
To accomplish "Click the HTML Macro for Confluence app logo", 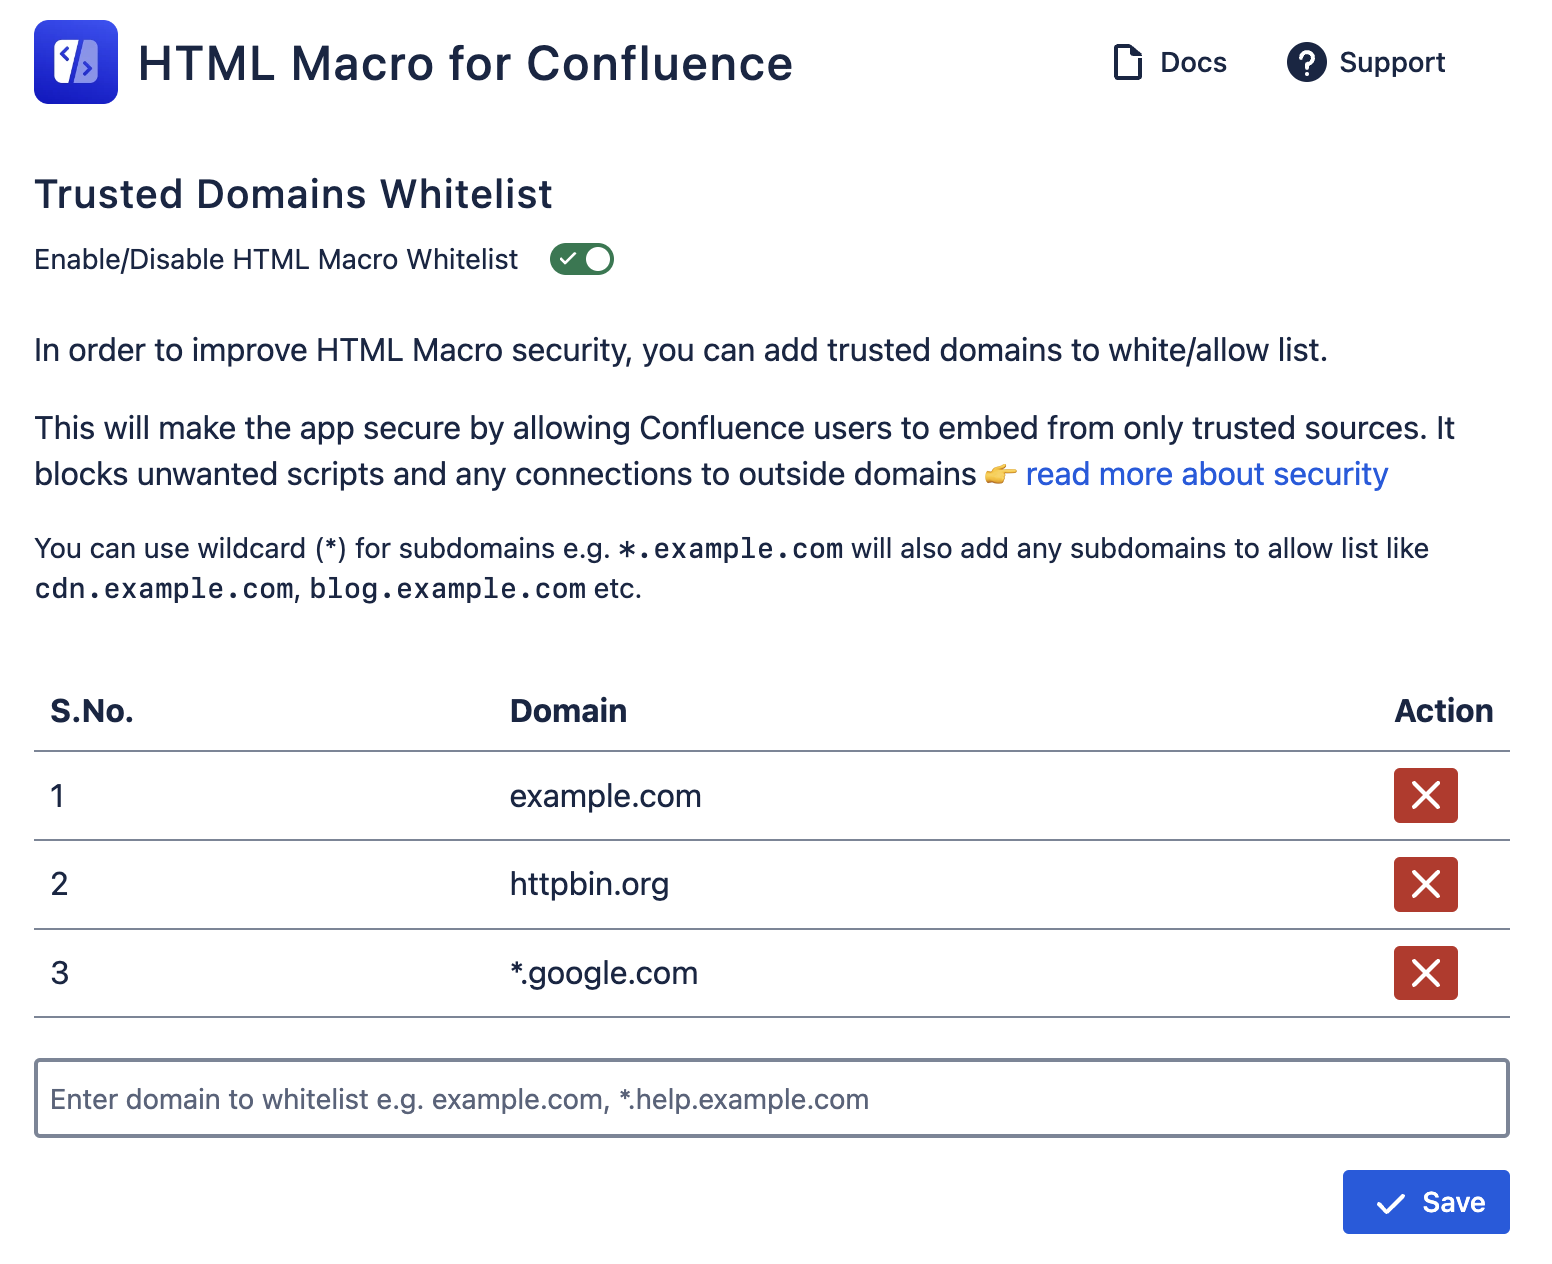I will (75, 63).
